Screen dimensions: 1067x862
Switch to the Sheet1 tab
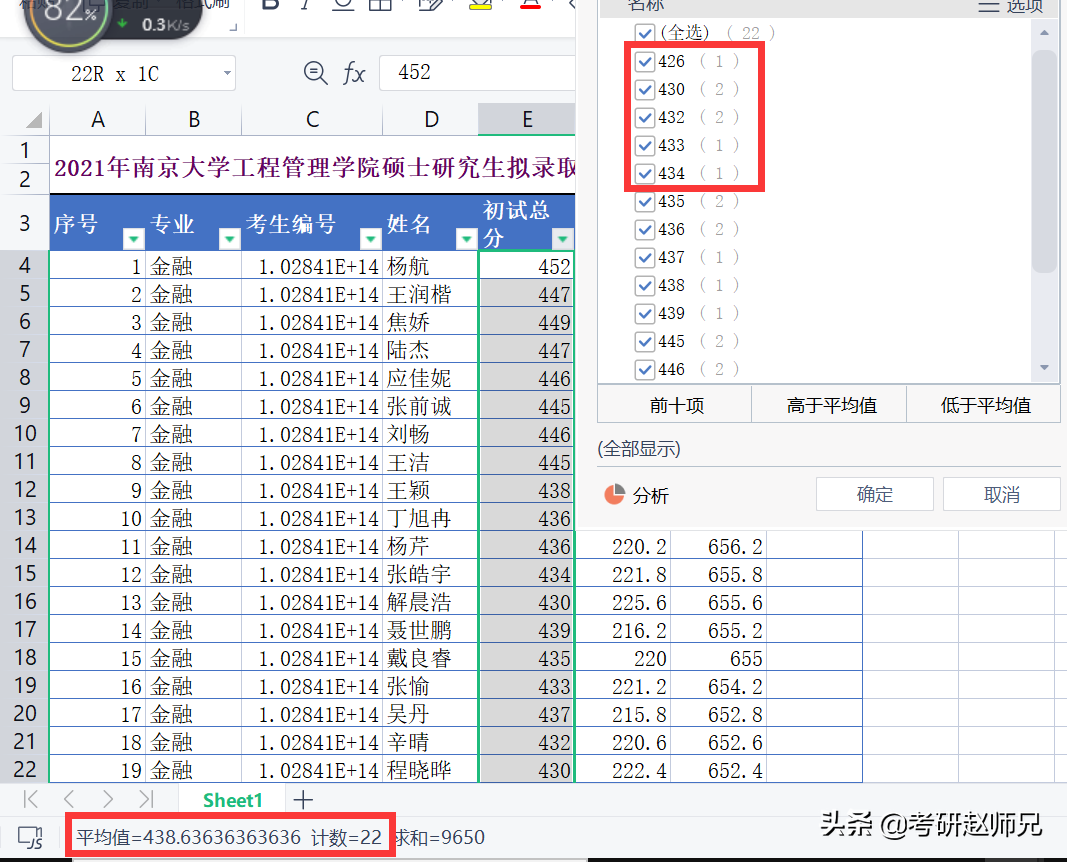click(x=231, y=800)
